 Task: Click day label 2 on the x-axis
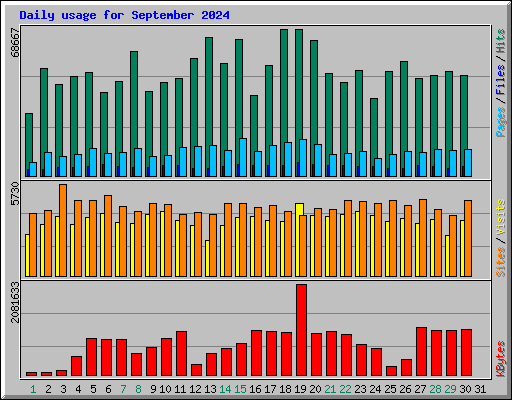pos(48,389)
